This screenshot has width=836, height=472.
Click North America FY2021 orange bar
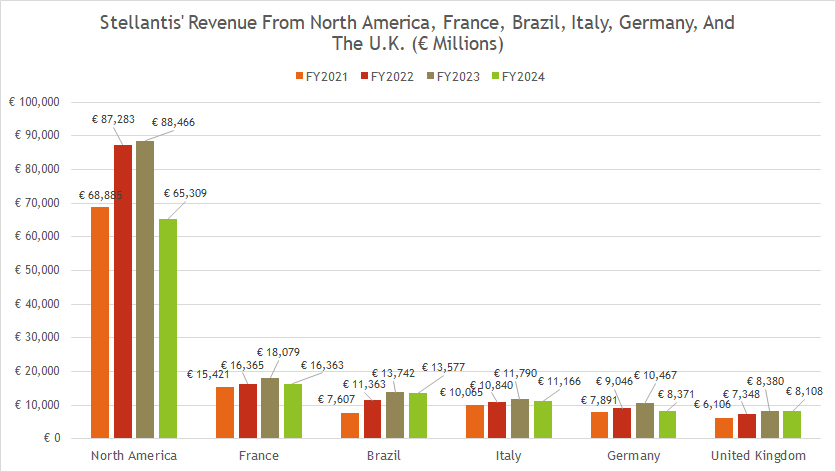click(100, 323)
